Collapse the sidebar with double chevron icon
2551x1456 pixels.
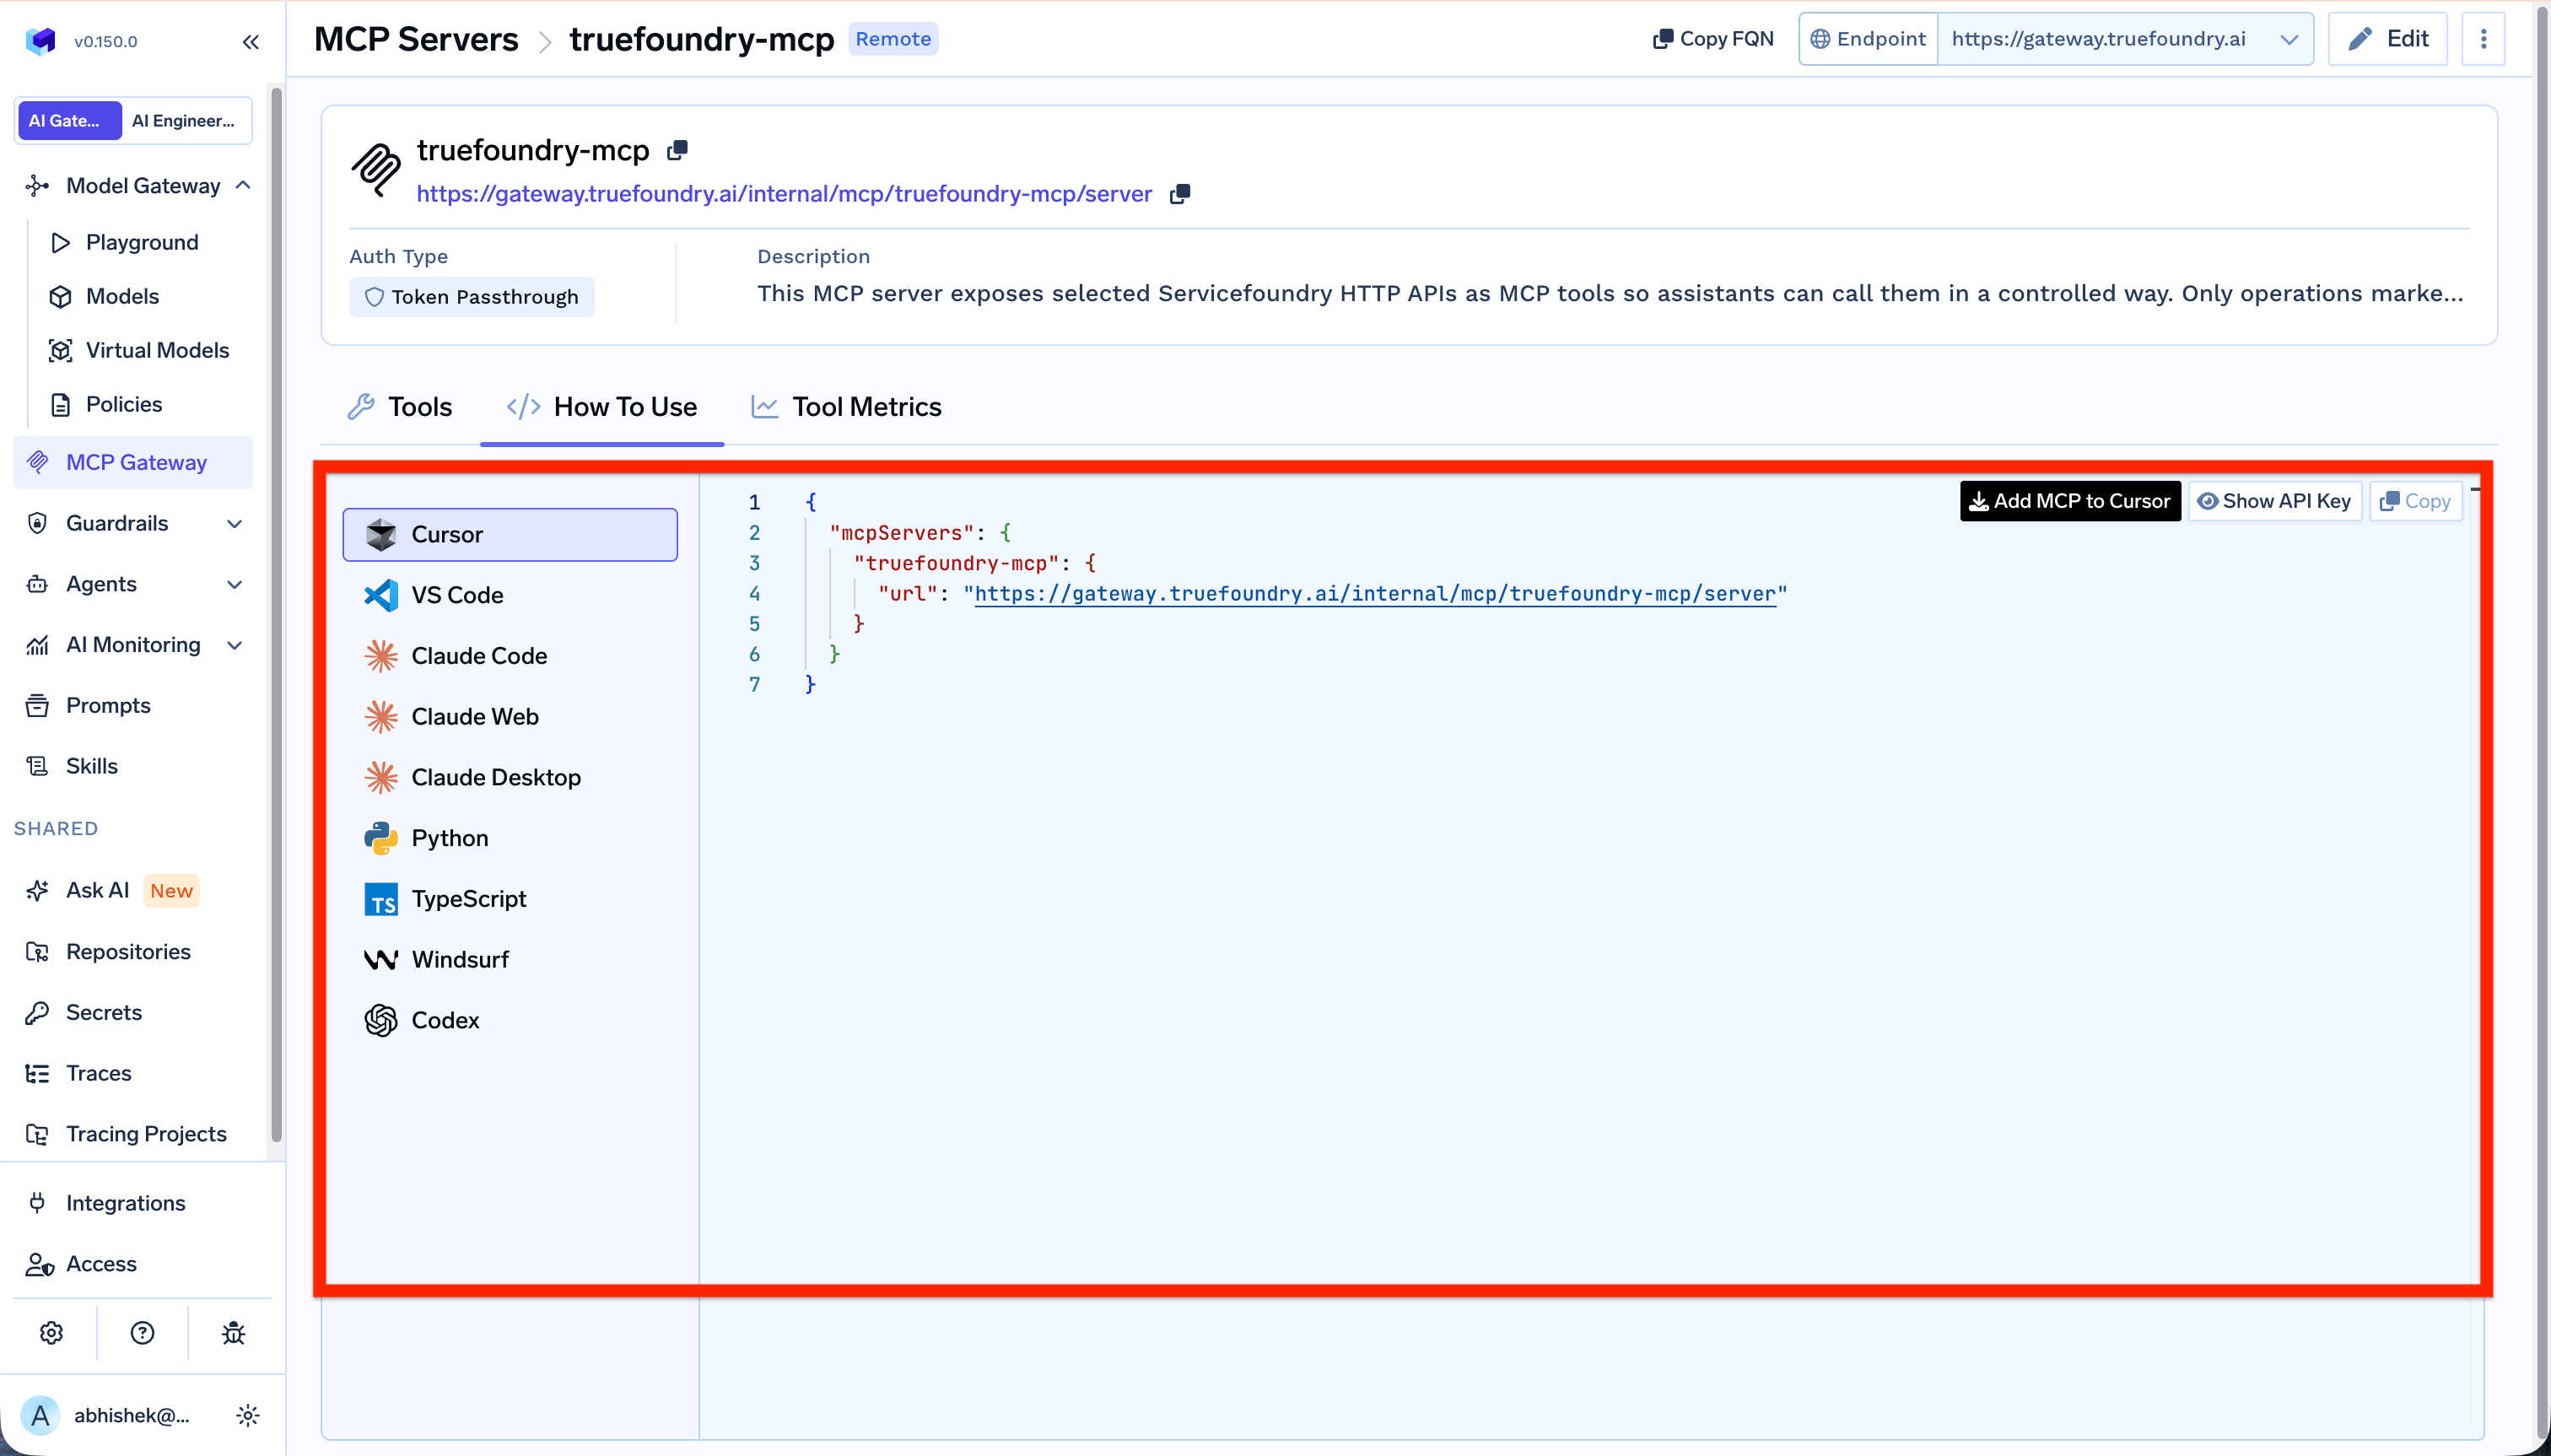[x=250, y=41]
